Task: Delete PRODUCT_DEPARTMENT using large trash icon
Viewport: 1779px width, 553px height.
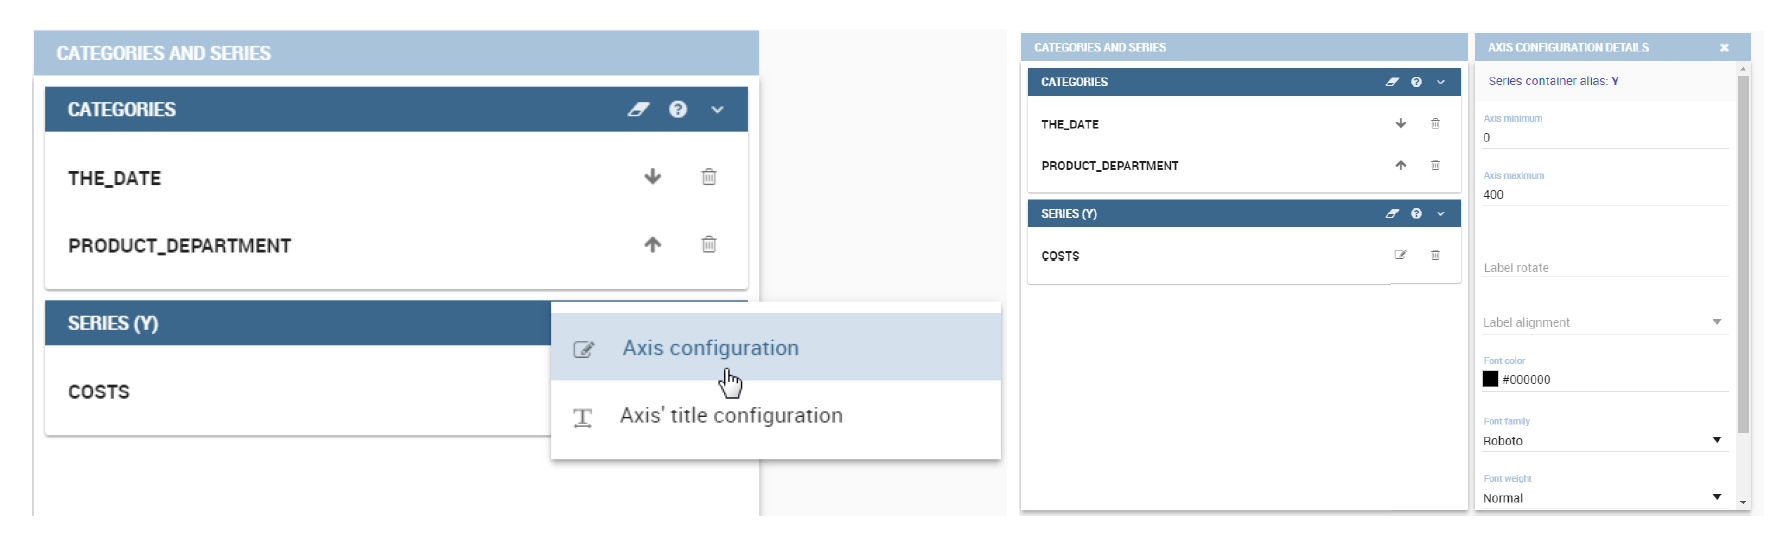Action: (709, 244)
